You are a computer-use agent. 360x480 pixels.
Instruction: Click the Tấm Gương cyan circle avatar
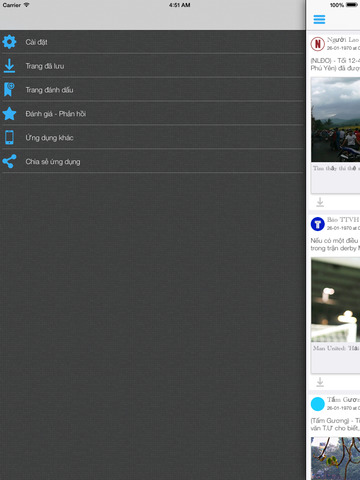[x=318, y=404]
